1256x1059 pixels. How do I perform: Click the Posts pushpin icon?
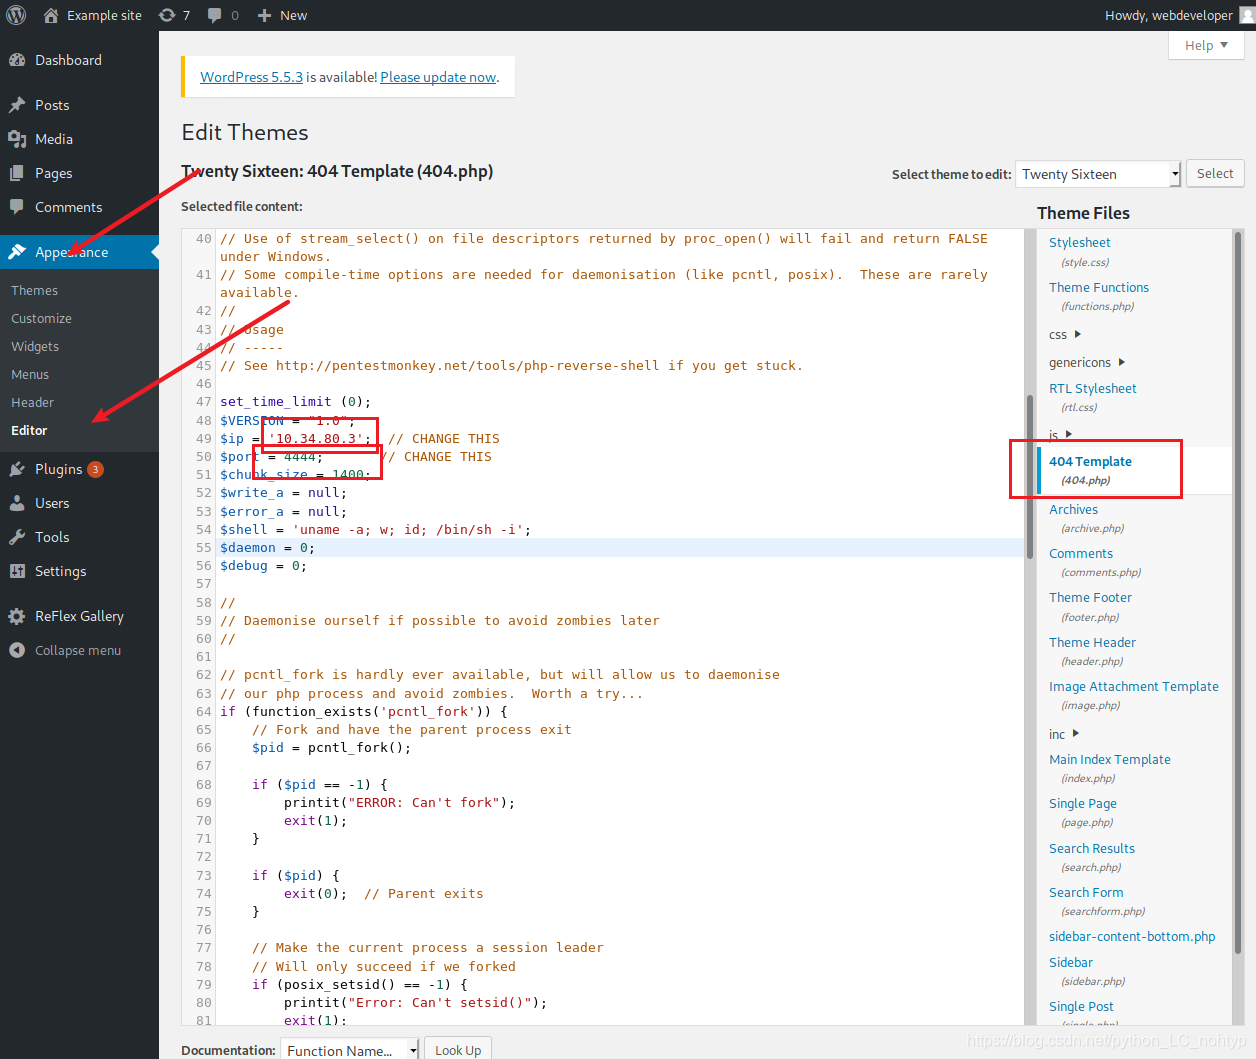(x=17, y=105)
